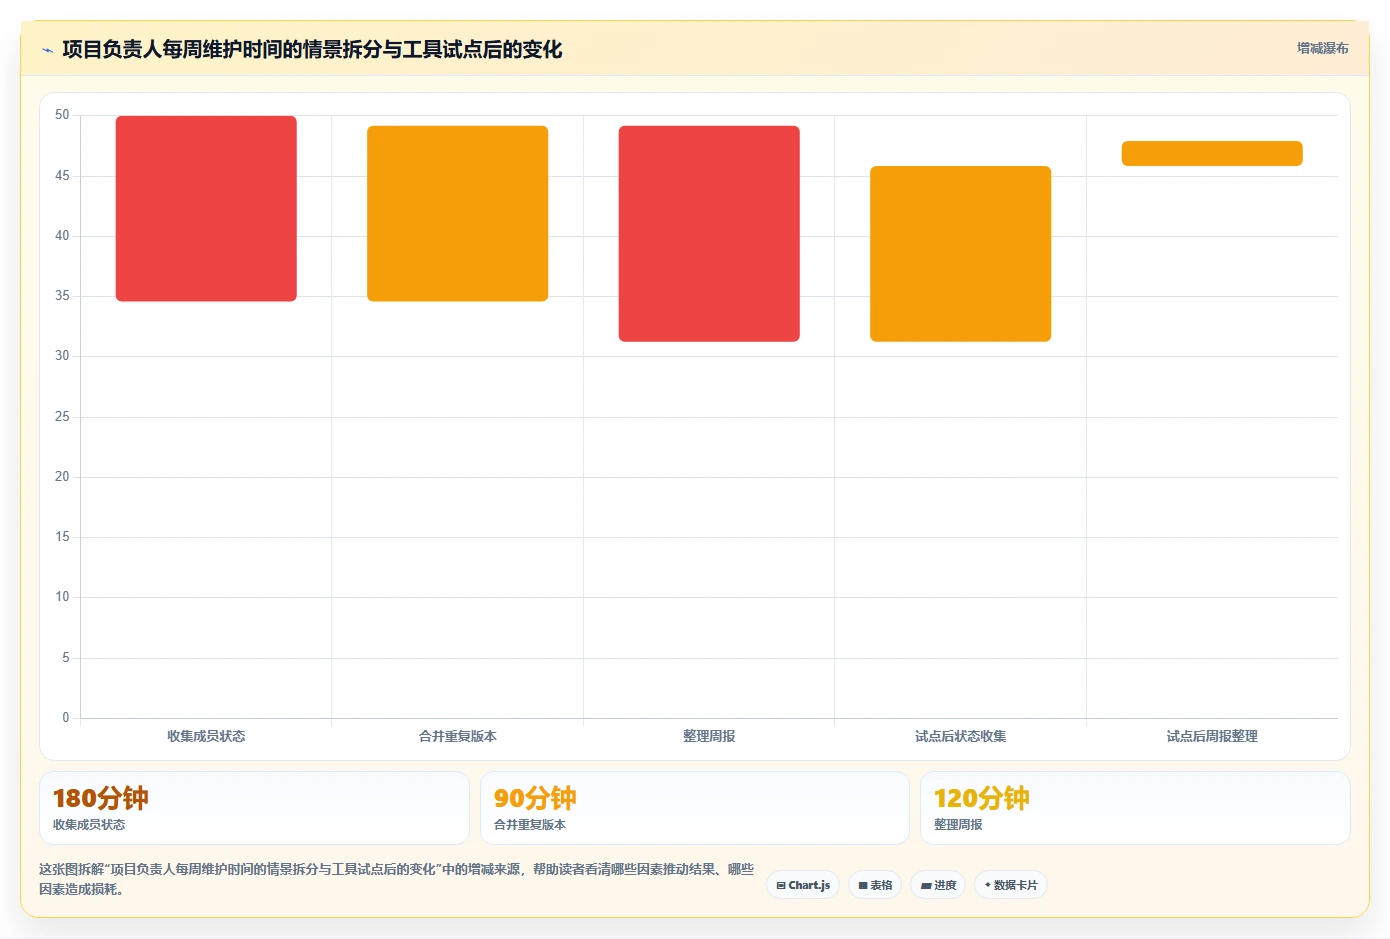Select the 数据卡片 tag chip
1390x939 pixels.
[1011, 885]
